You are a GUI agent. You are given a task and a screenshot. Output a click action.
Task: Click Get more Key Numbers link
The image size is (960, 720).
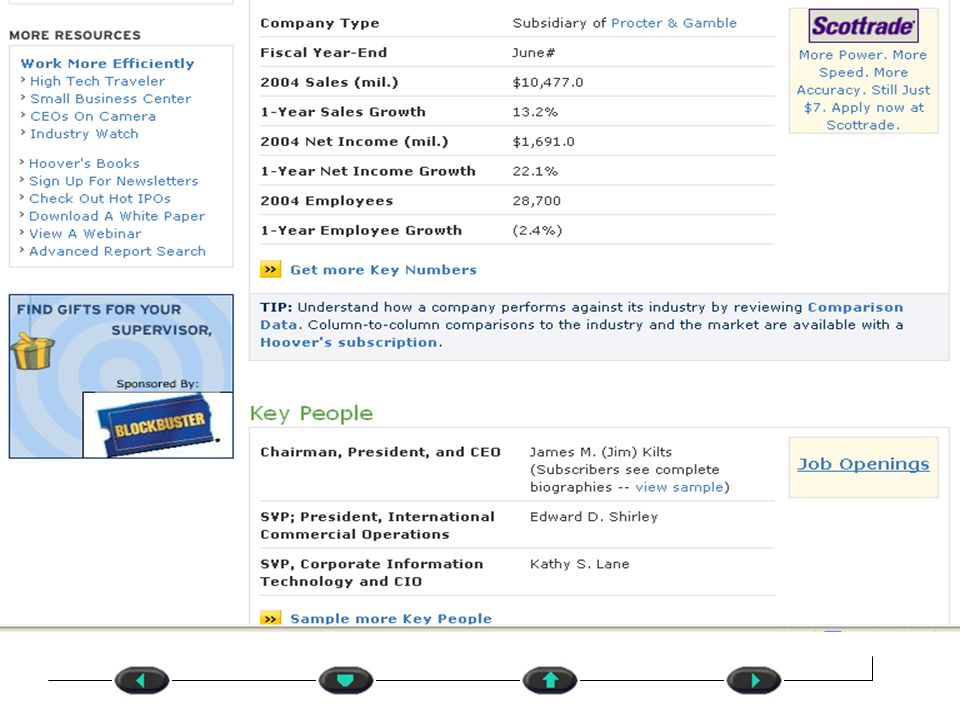pyautogui.click(x=383, y=270)
